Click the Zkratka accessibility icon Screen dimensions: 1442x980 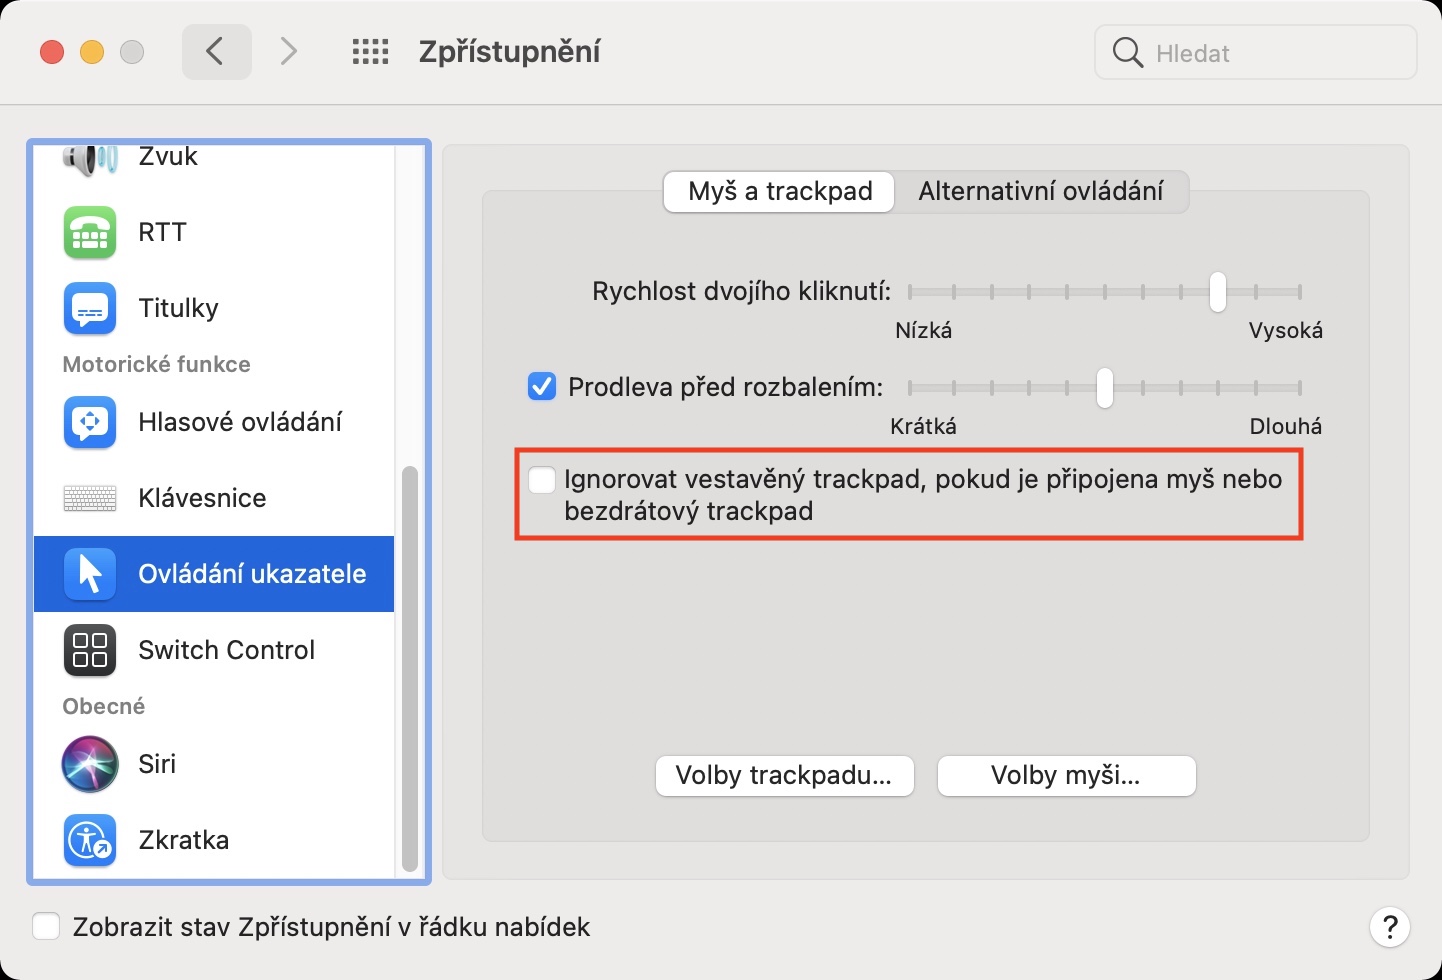90,840
